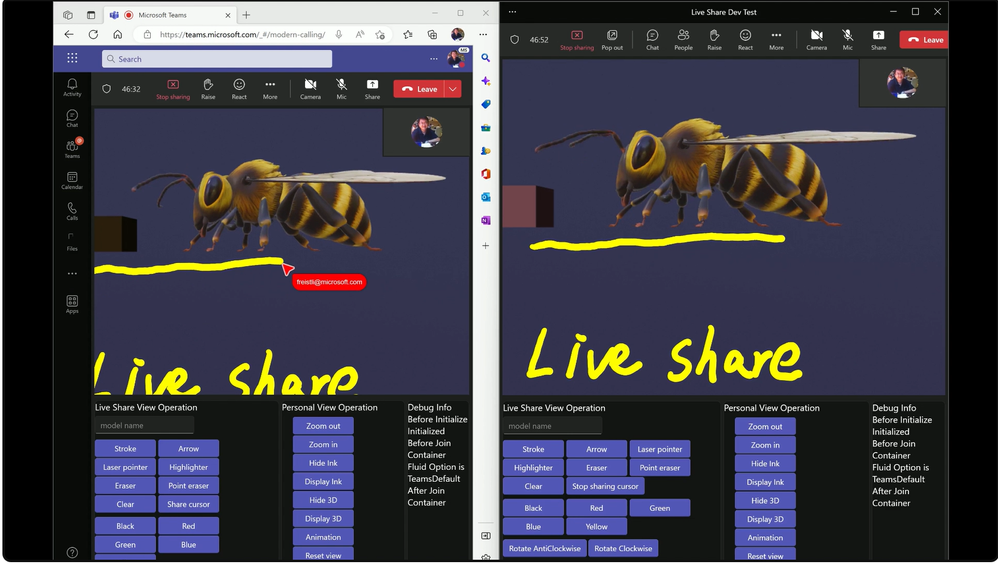The height and width of the screenshot is (564, 998).
Task: Click browser address bar URL
Action: pos(242,34)
